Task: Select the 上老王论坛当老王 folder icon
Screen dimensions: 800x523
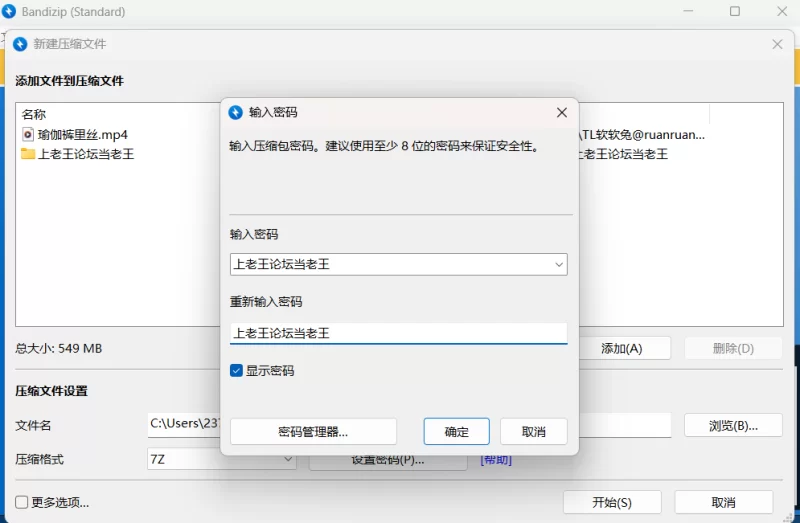Action: pos(28,154)
